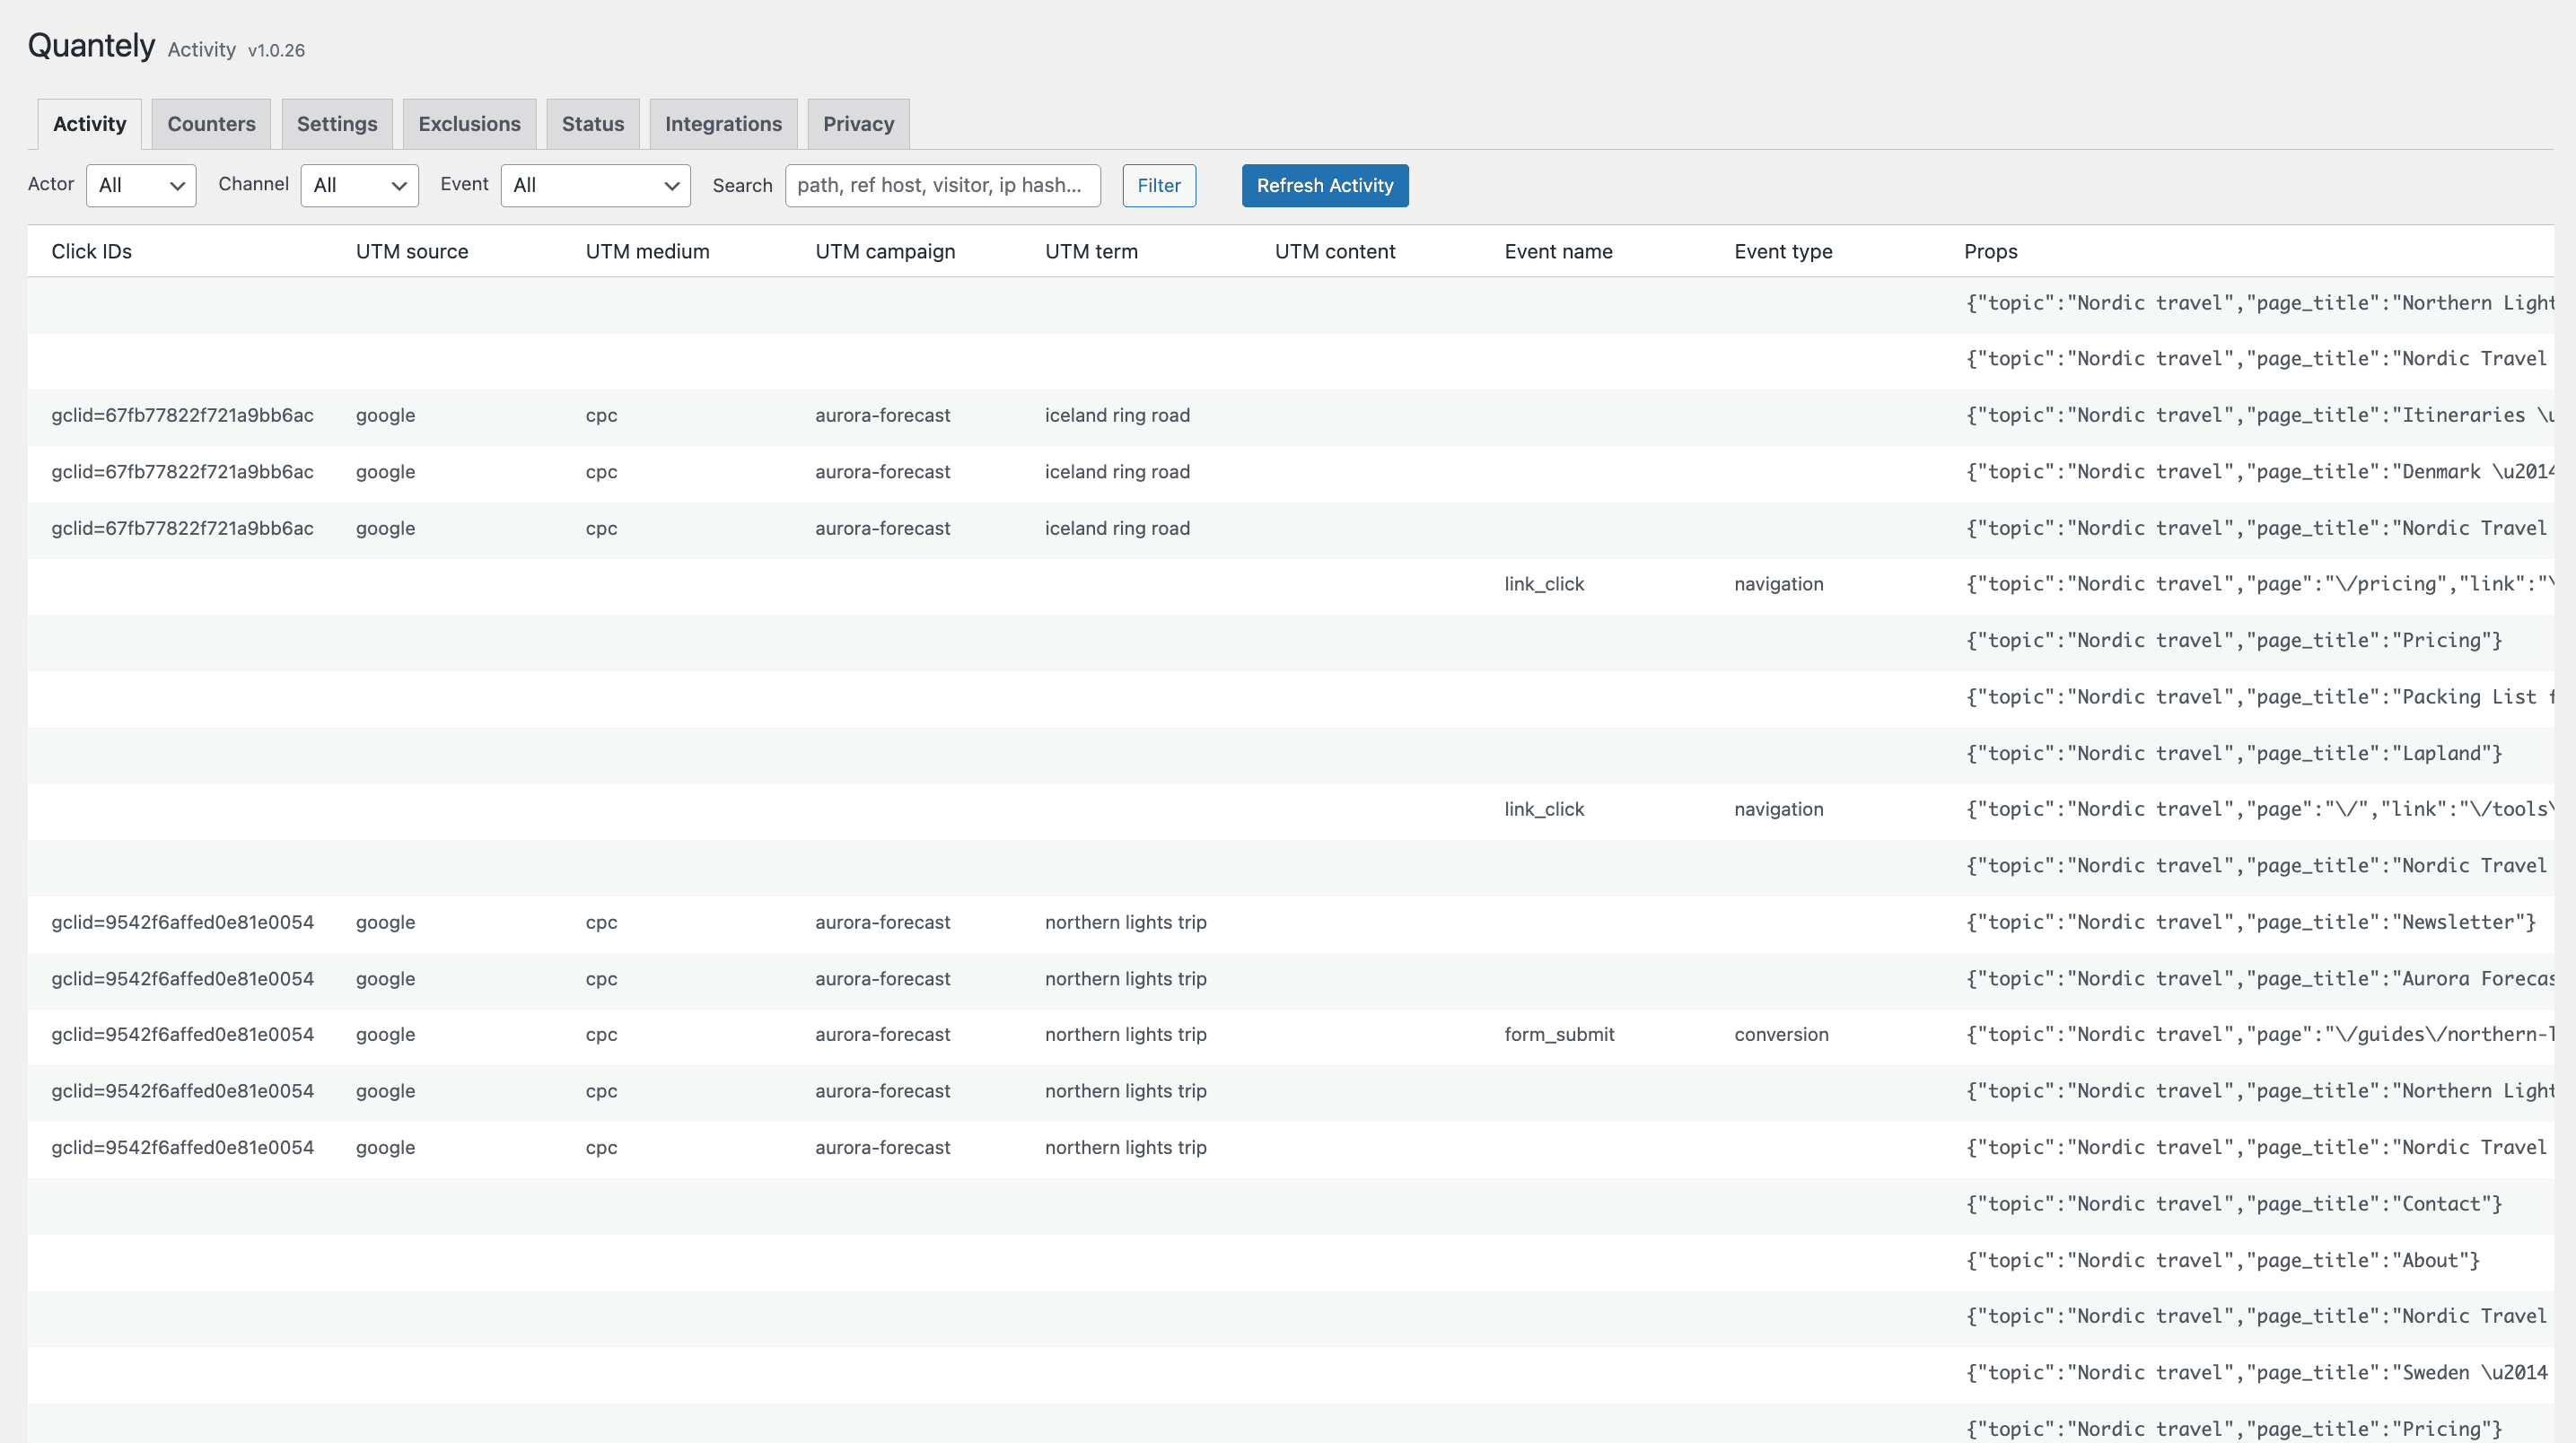Click the Props column header
Image resolution: width=2576 pixels, height=1443 pixels.
point(1989,251)
